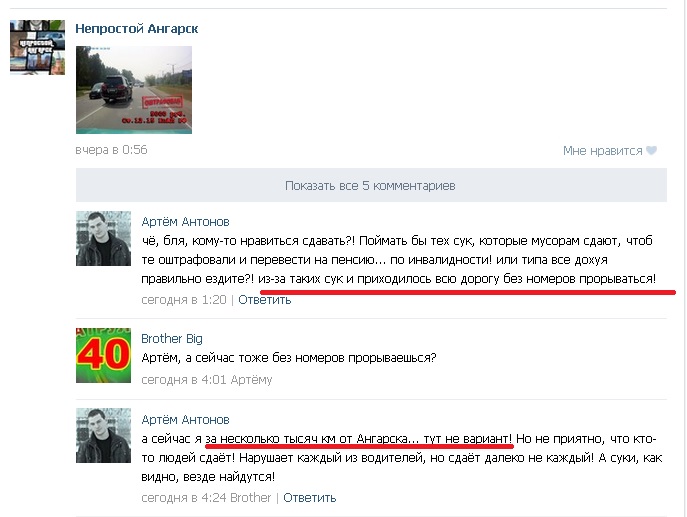This screenshot has height=517, width=687.
Task: Open the Brother Big profile name link
Action: tap(172, 339)
